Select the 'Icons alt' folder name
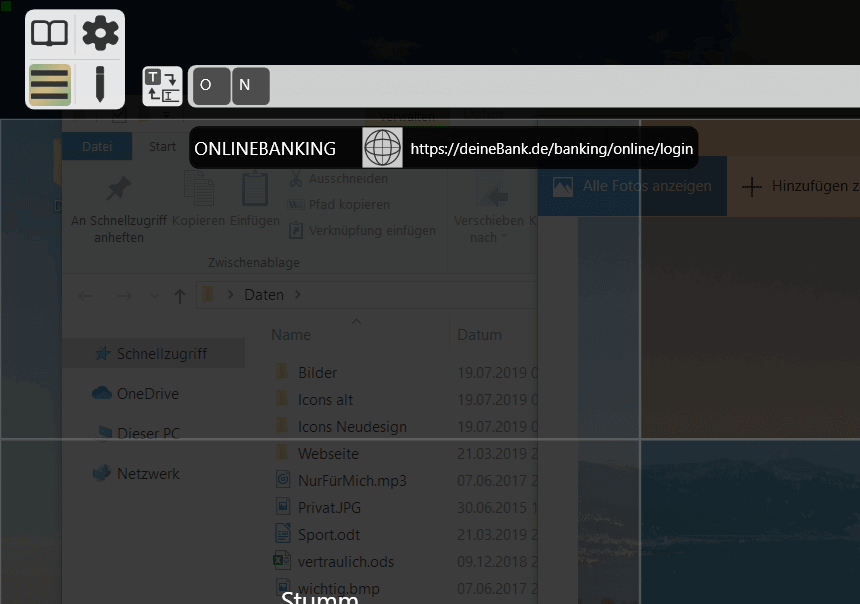The height and width of the screenshot is (604, 860). coord(325,399)
